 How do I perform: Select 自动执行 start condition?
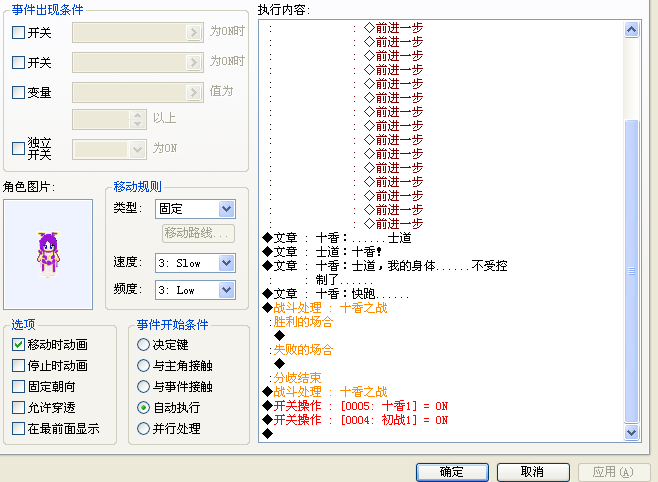(x=144, y=407)
